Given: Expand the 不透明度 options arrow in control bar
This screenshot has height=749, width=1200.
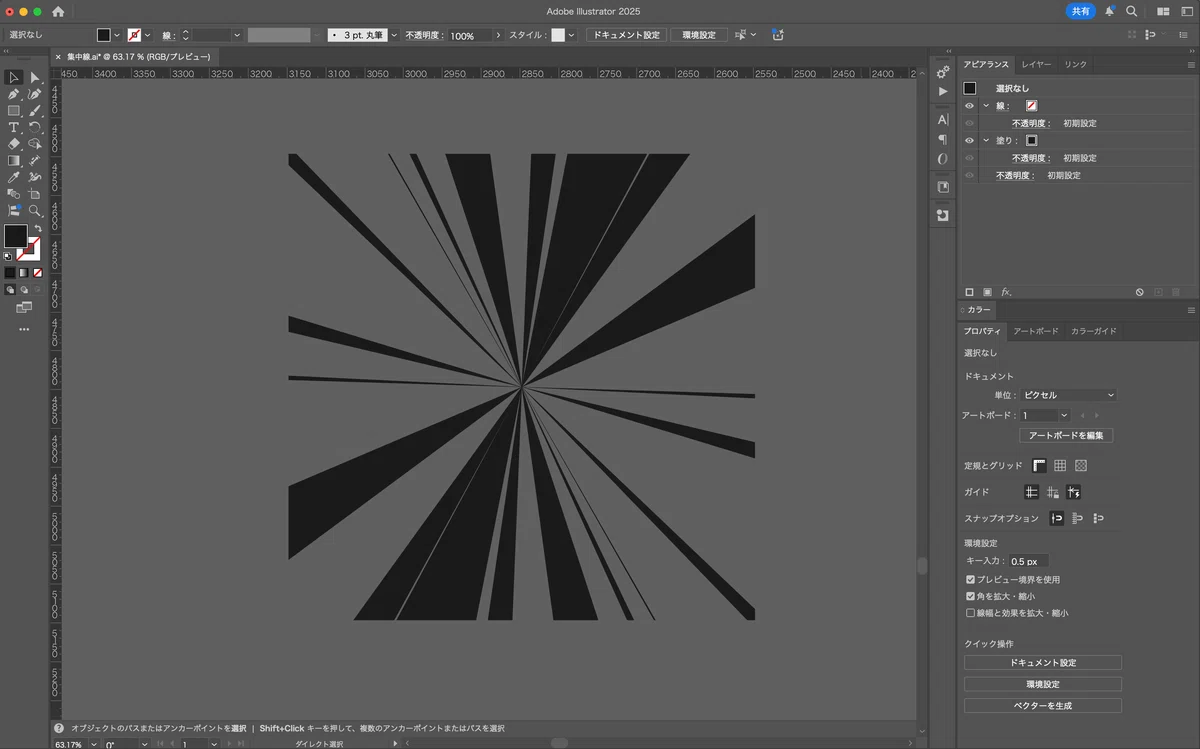Looking at the screenshot, I should [x=498, y=35].
